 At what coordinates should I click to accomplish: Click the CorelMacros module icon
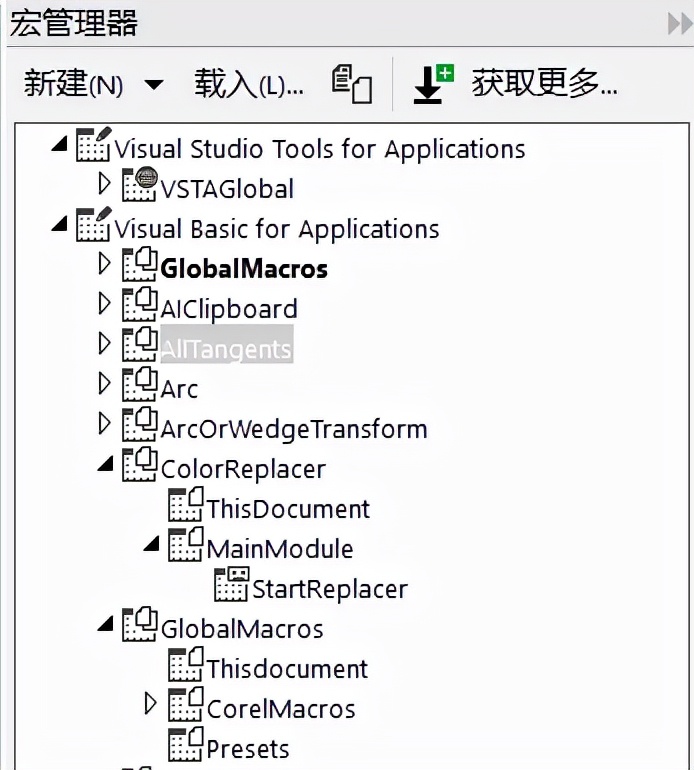[x=186, y=705]
